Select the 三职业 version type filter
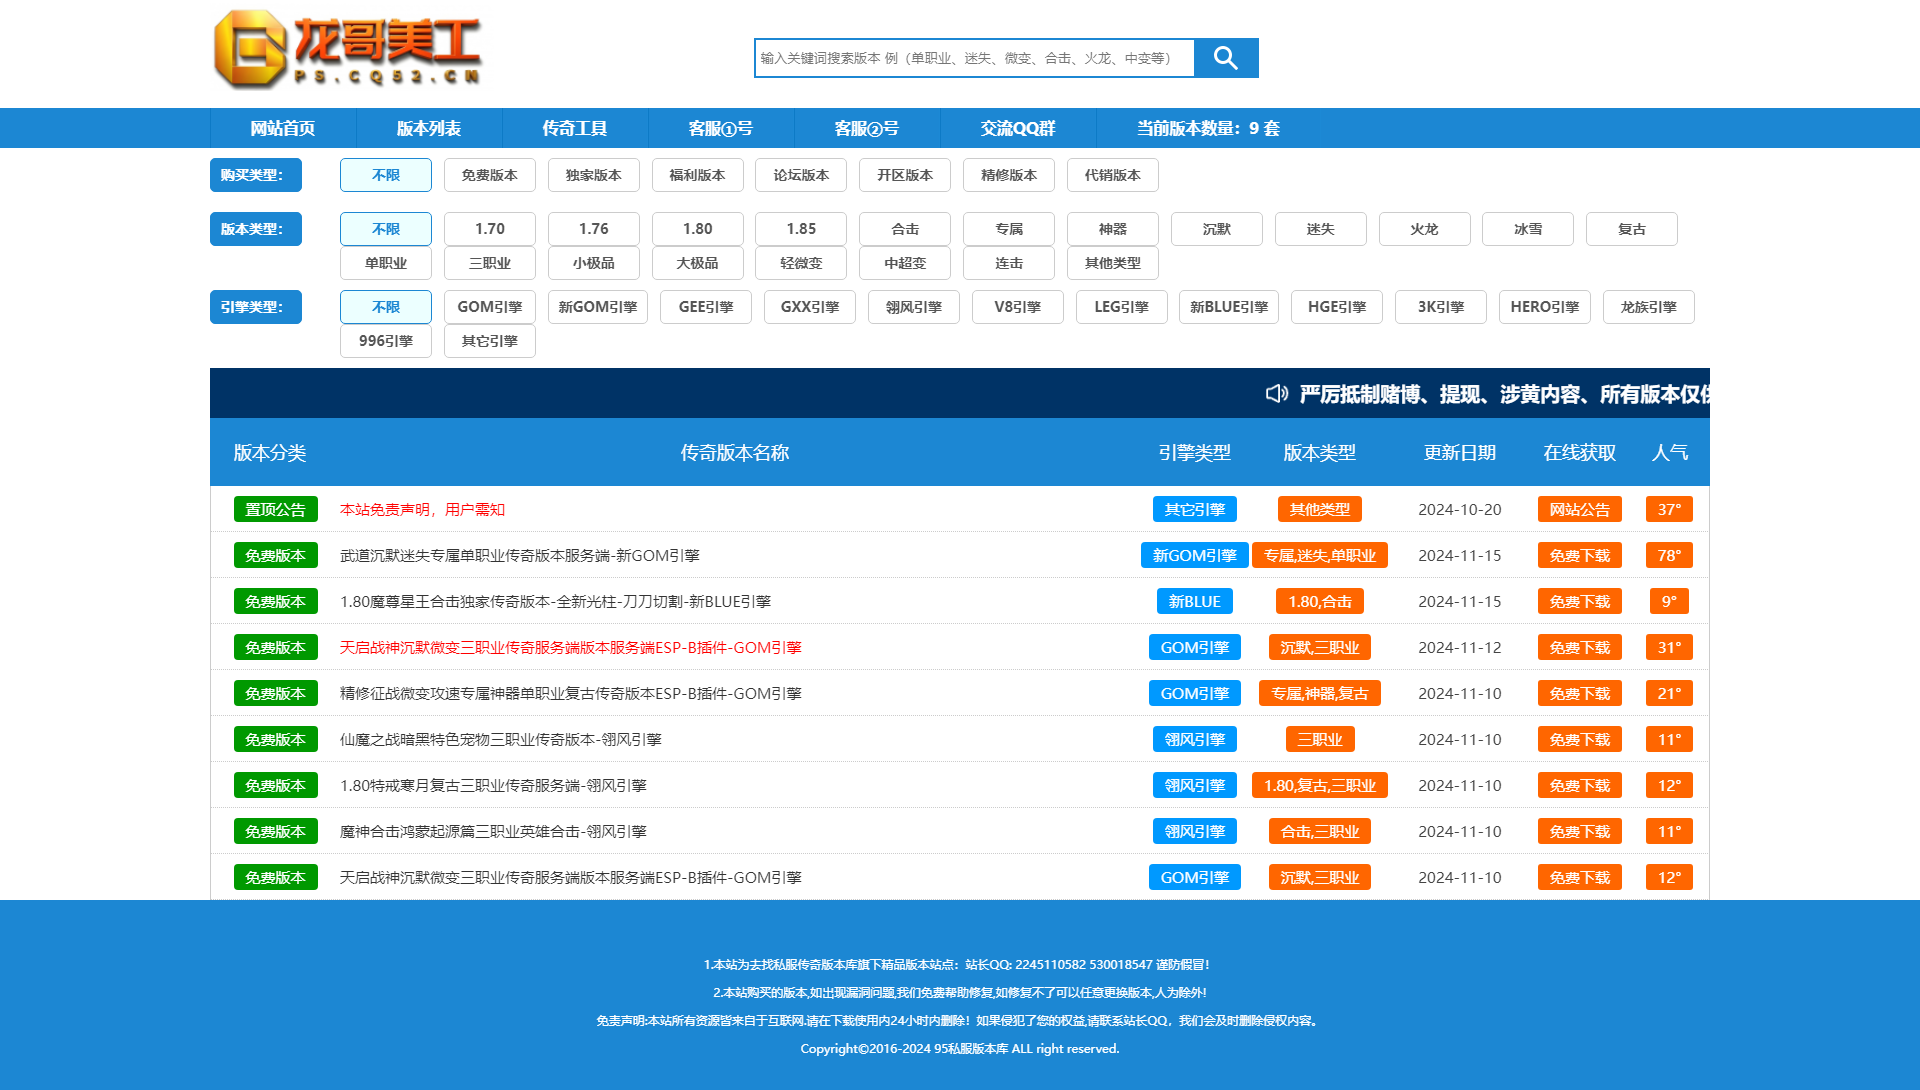 point(490,263)
